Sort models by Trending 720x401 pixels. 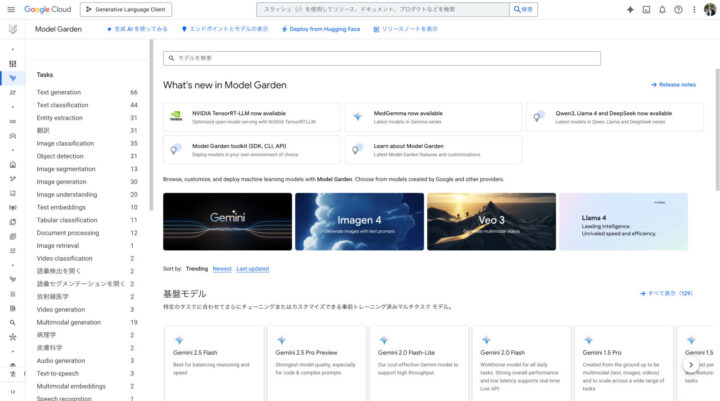197,269
